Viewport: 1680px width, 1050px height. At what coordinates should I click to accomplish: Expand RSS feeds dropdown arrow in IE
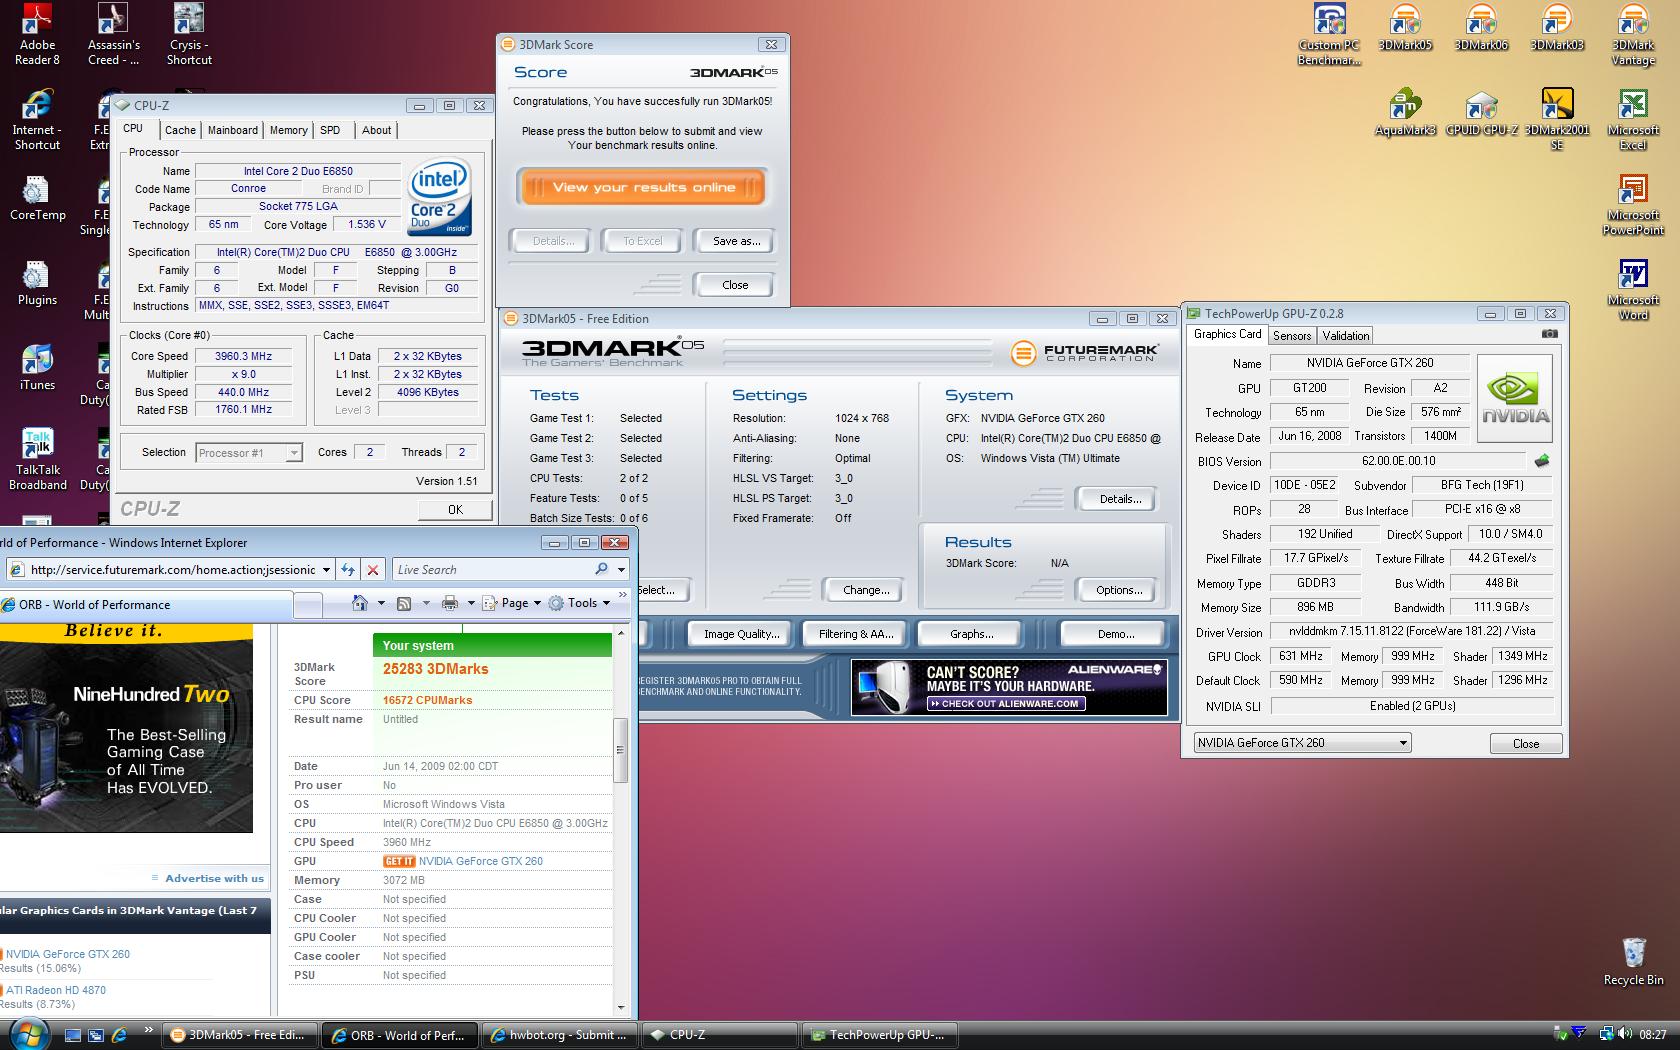click(x=425, y=603)
